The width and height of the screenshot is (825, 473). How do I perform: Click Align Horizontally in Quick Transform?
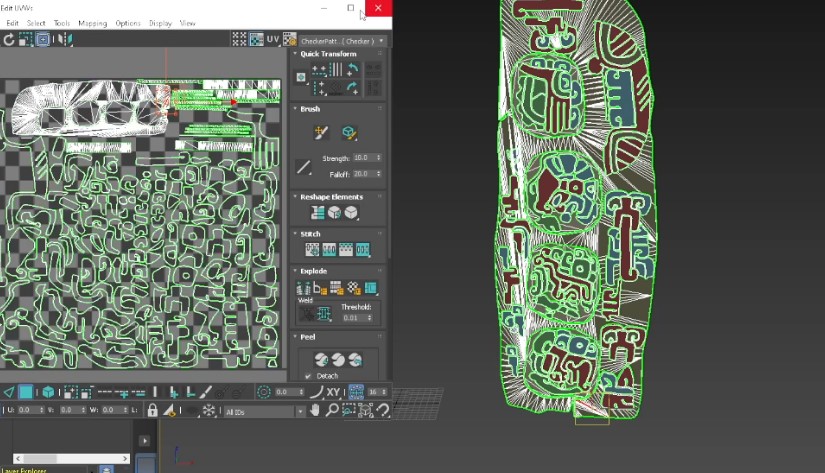tap(318, 69)
